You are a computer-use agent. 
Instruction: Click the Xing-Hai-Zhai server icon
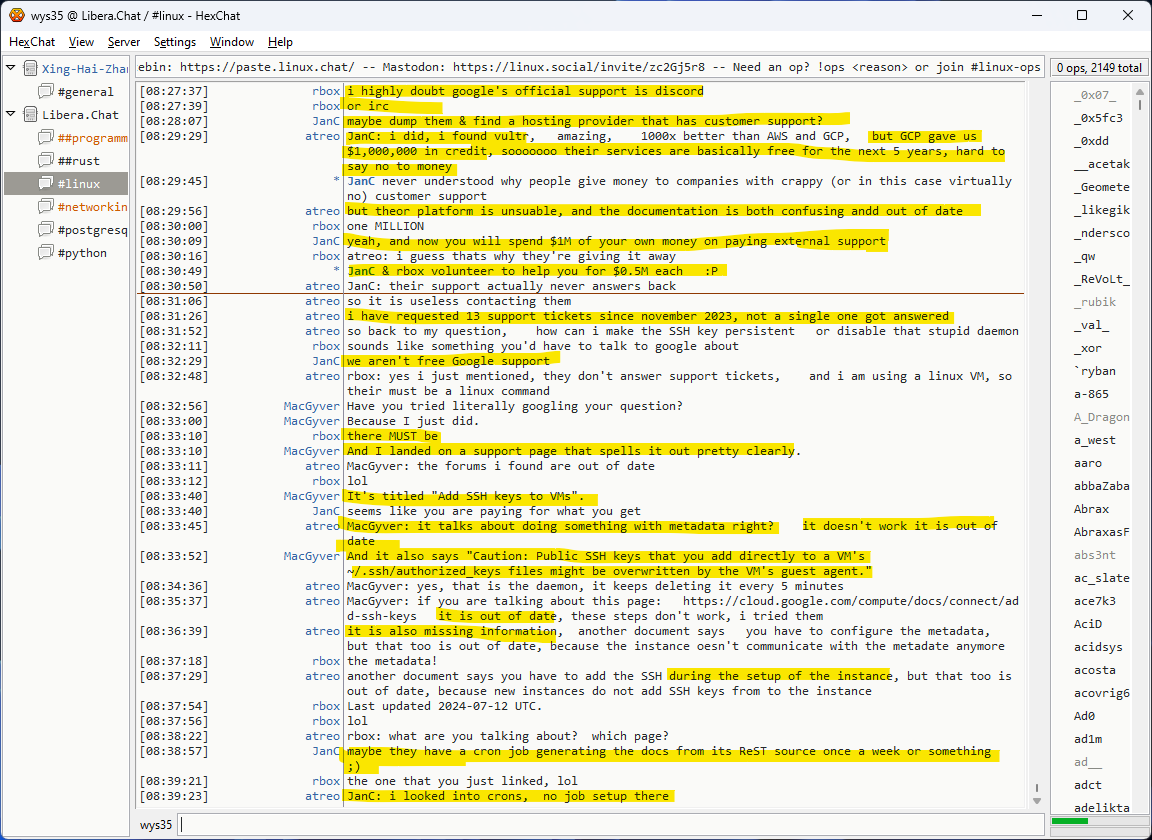[x=29, y=69]
